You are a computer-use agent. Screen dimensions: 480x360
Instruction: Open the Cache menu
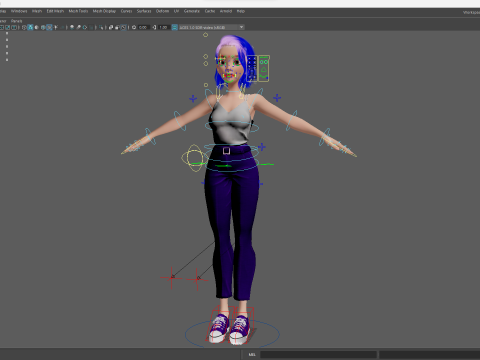coord(210,11)
